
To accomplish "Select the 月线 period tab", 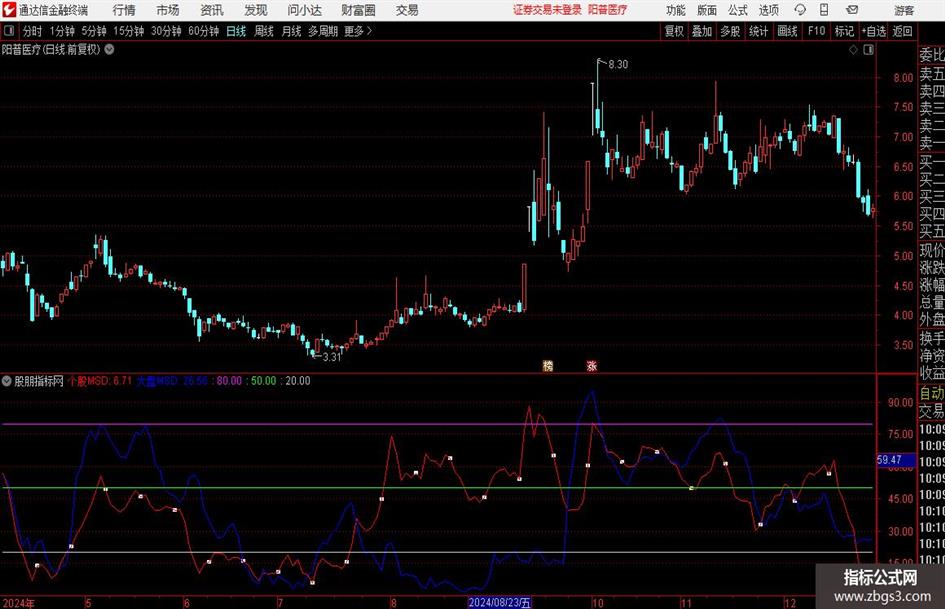I will [292, 31].
